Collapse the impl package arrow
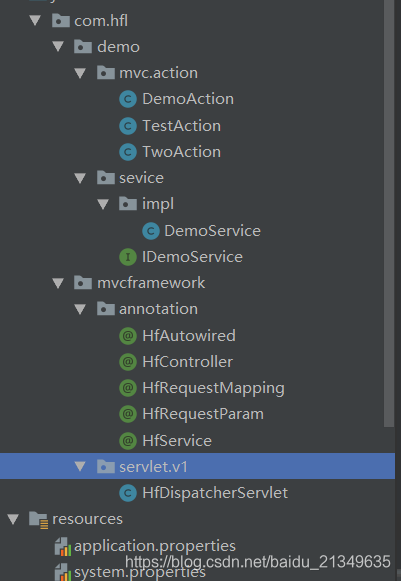 (103, 204)
